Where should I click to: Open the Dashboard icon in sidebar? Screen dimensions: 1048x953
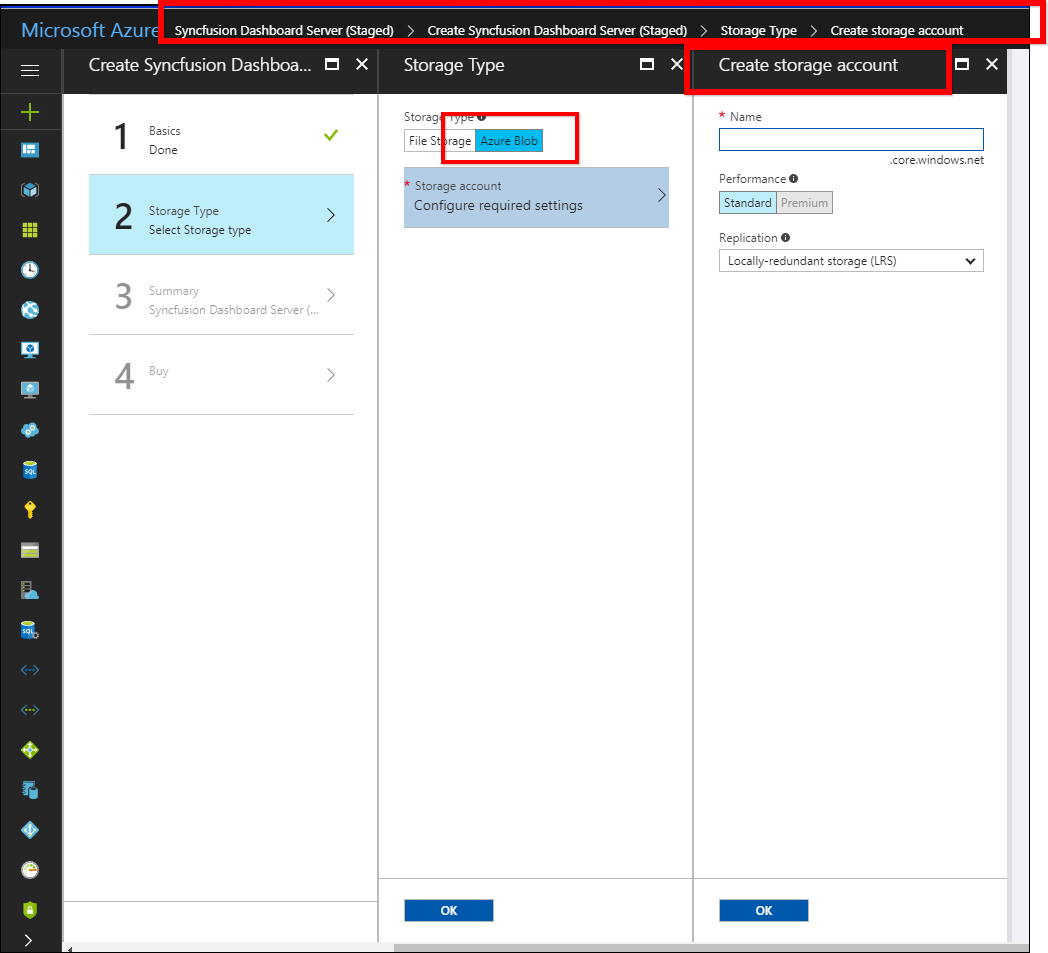pyautogui.click(x=30, y=150)
